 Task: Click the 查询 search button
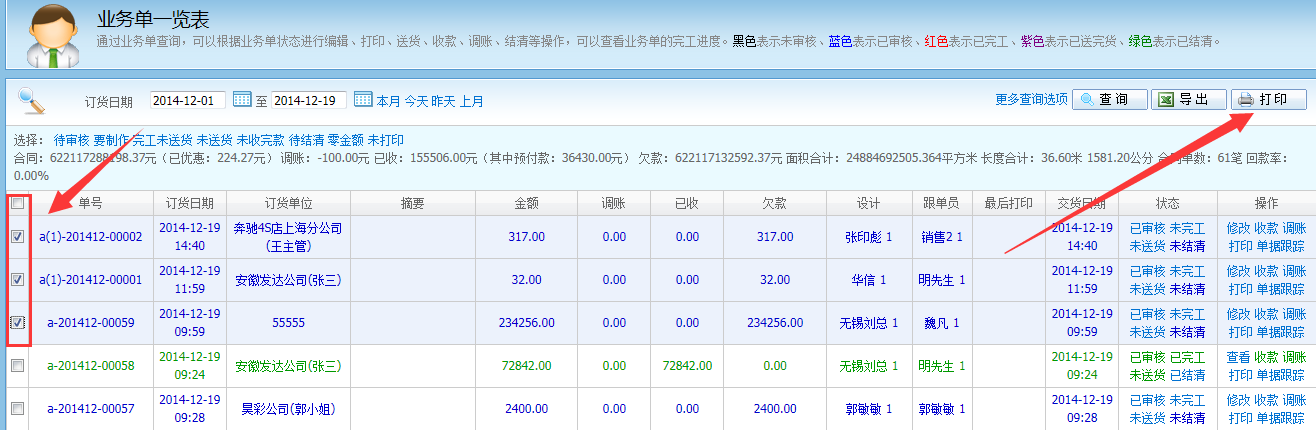click(x=1109, y=100)
